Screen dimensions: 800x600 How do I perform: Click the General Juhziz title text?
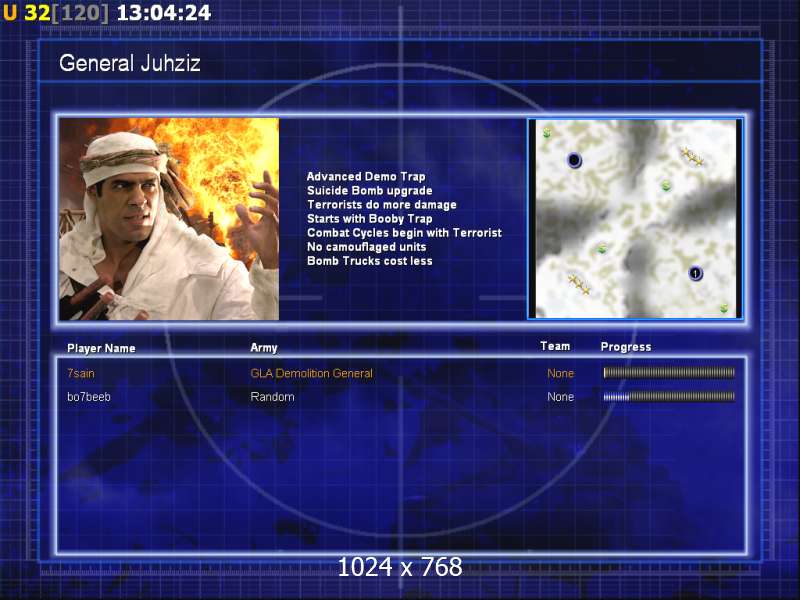130,63
